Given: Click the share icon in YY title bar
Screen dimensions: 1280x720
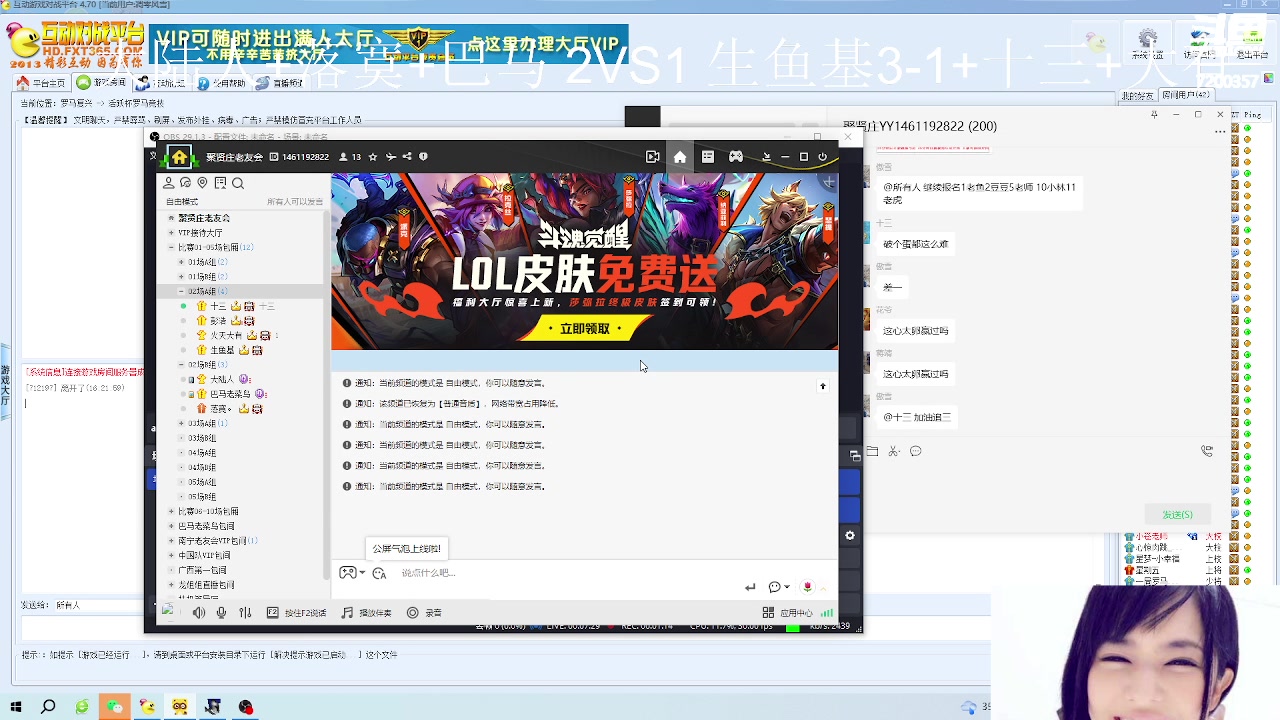Looking at the screenshot, I should point(407,157).
